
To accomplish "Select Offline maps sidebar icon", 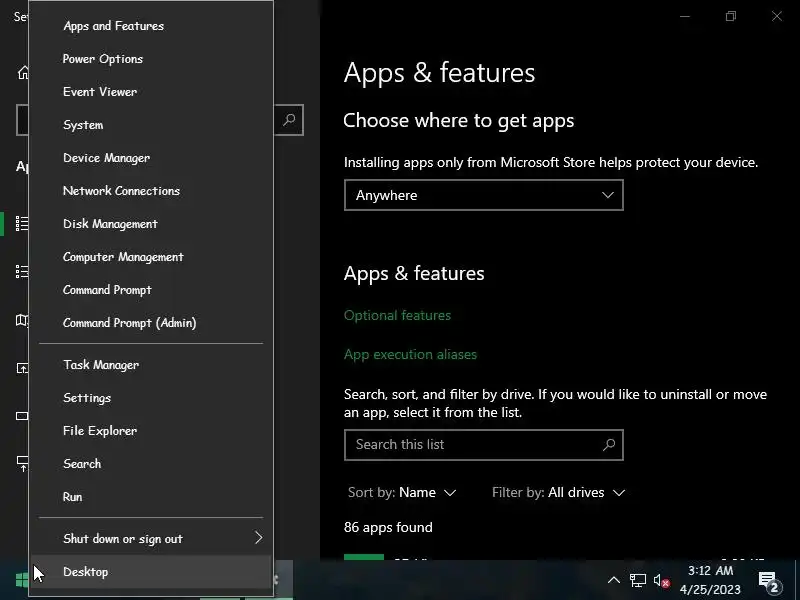I will [22, 320].
